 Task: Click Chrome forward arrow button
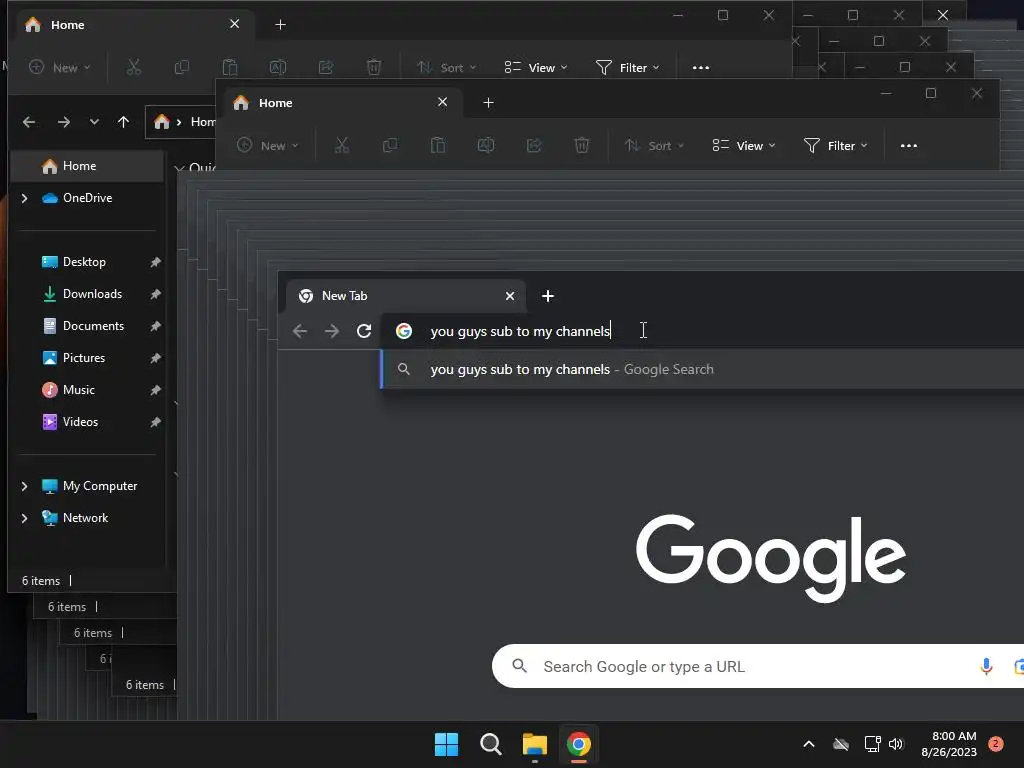[332, 331]
